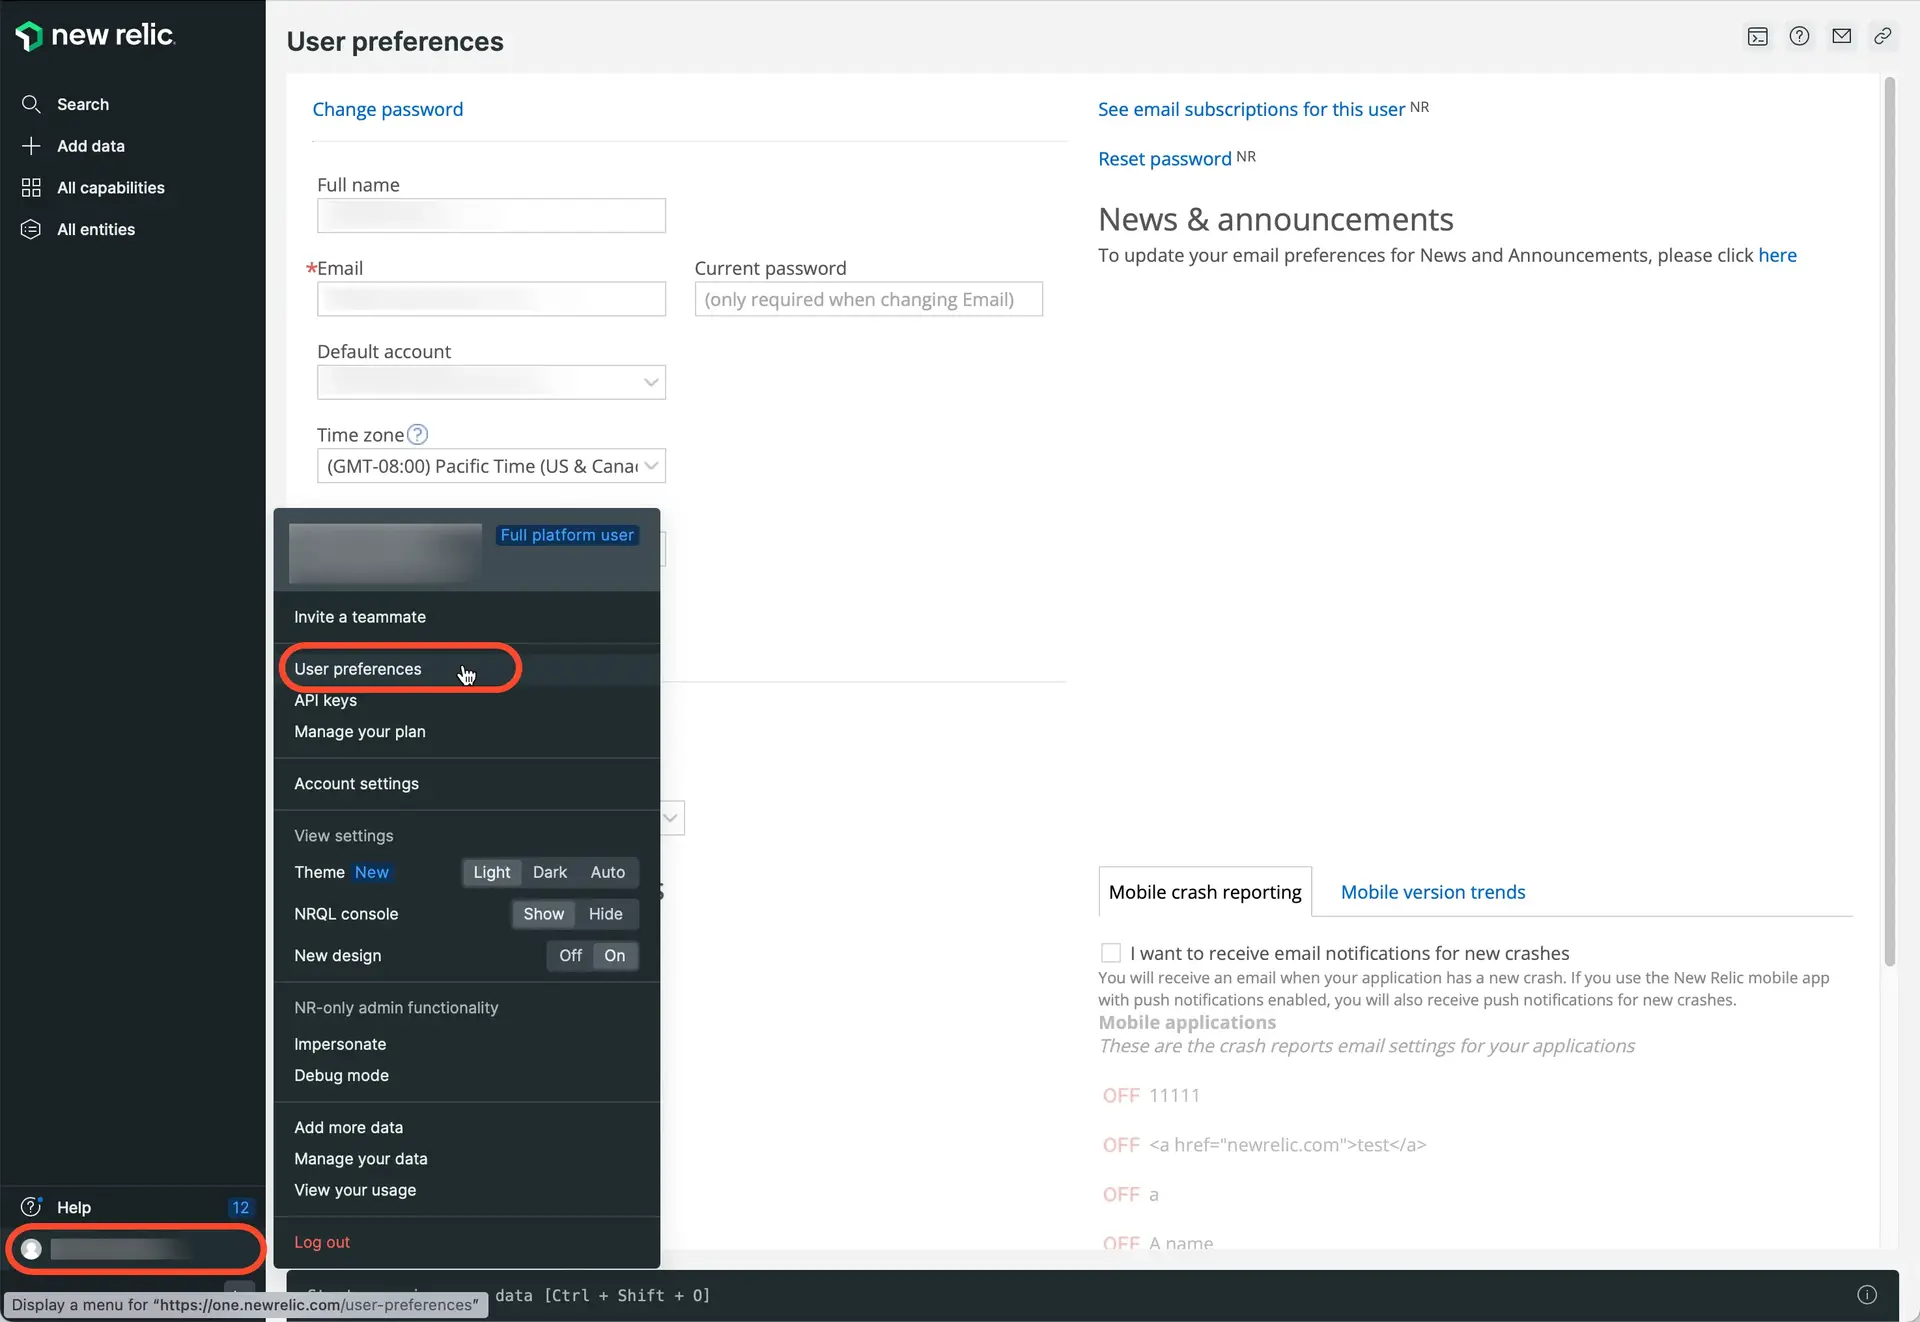Image resolution: width=1920 pixels, height=1322 pixels.
Task: Select the Light theme option
Action: (492, 872)
